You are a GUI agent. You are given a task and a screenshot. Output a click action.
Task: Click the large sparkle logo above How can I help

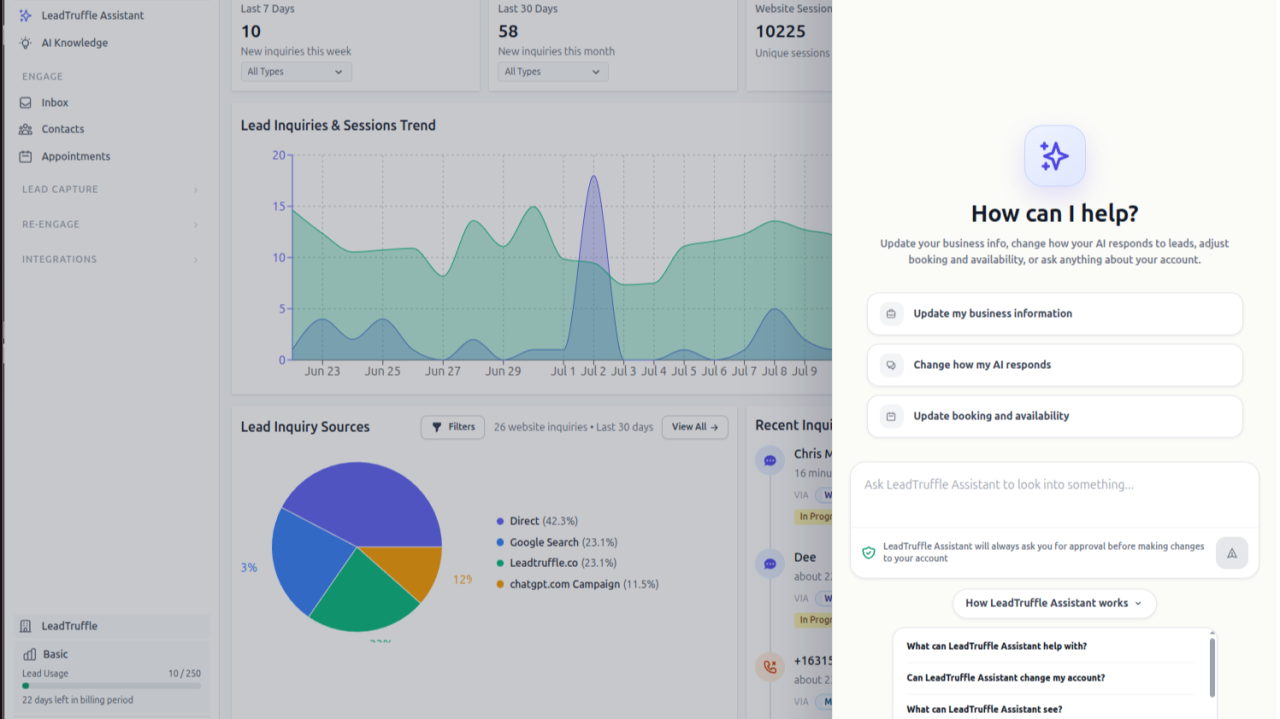coord(1054,156)
